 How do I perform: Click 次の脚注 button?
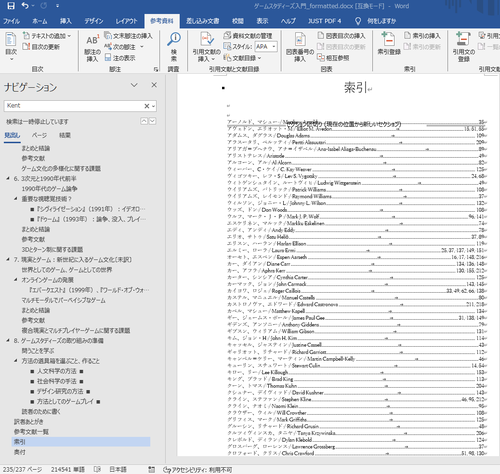click(120, 47)
